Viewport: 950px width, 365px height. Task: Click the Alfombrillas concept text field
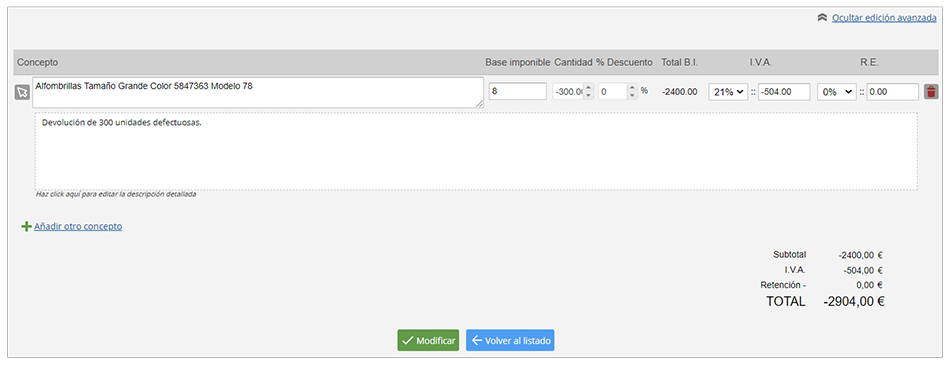pos(258,93)
